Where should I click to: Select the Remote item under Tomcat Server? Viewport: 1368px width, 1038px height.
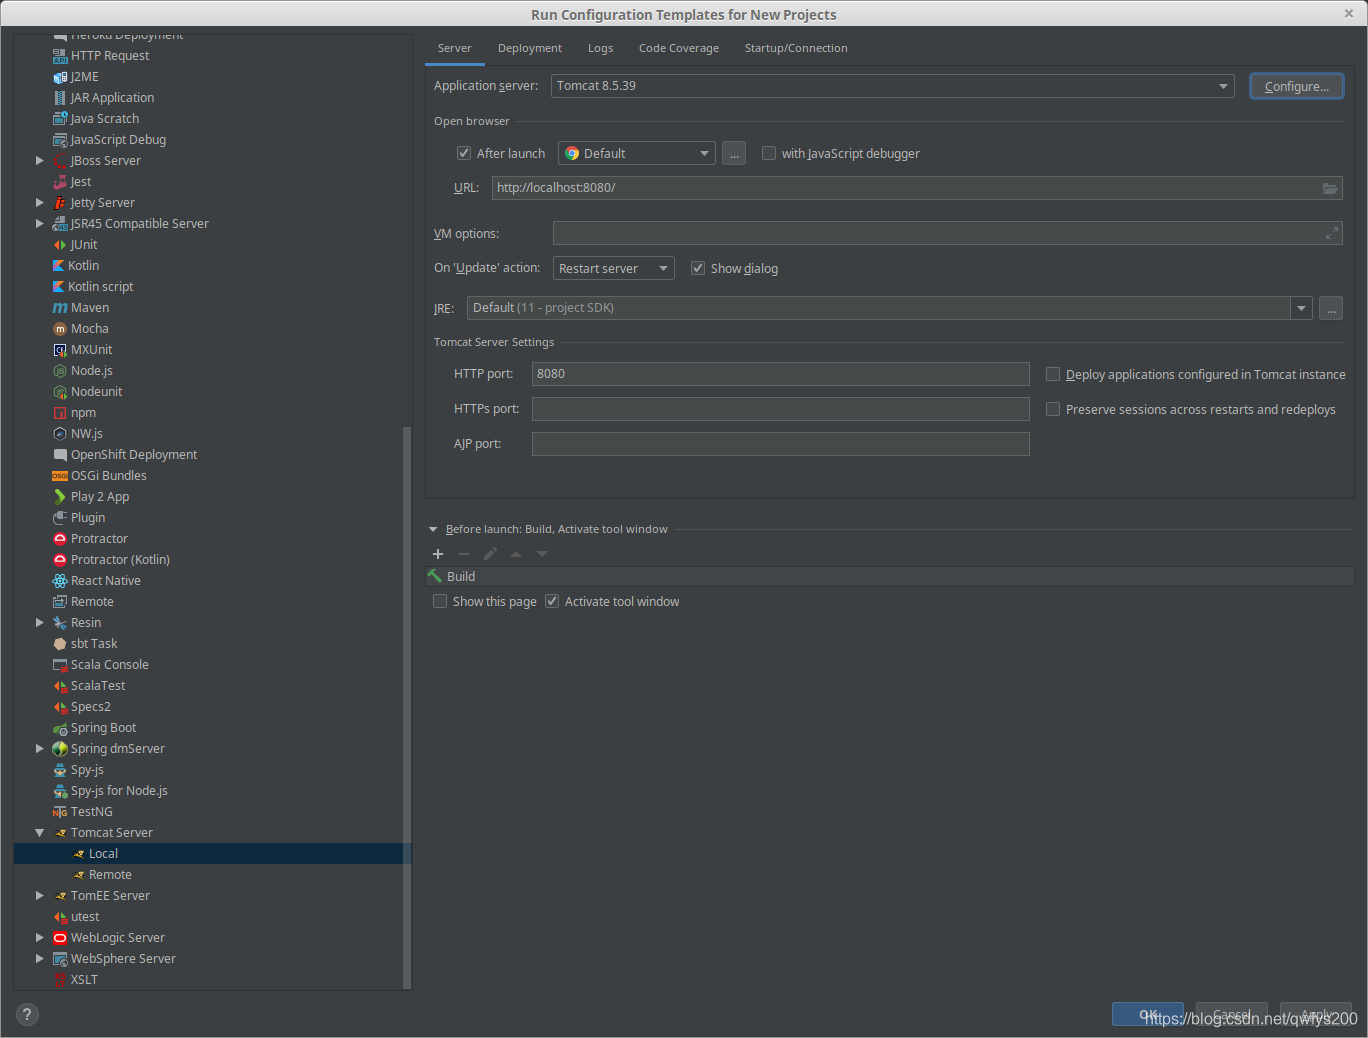coord(110,875)
